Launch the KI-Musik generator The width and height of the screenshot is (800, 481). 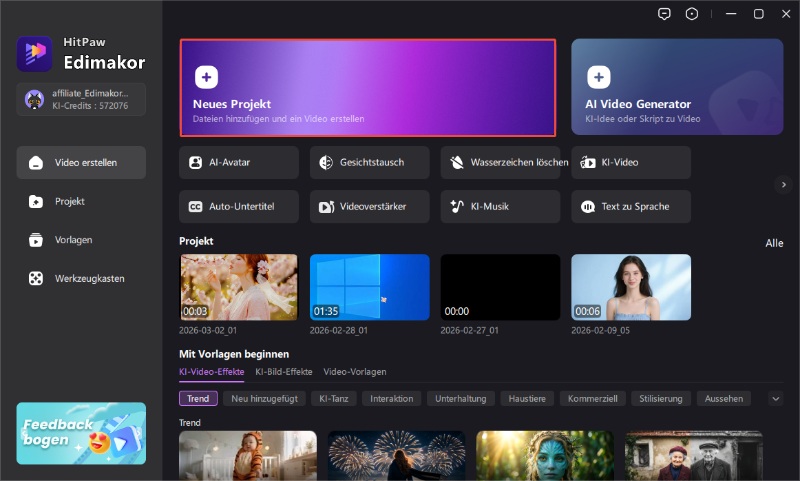[x=500, y=206]
